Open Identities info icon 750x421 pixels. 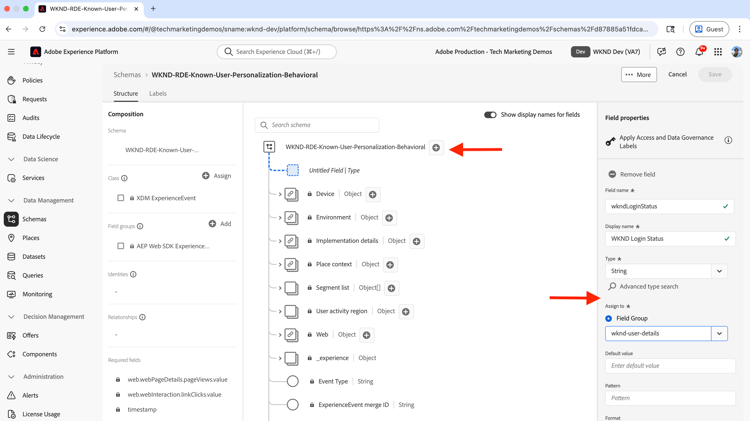coord(133,274)
